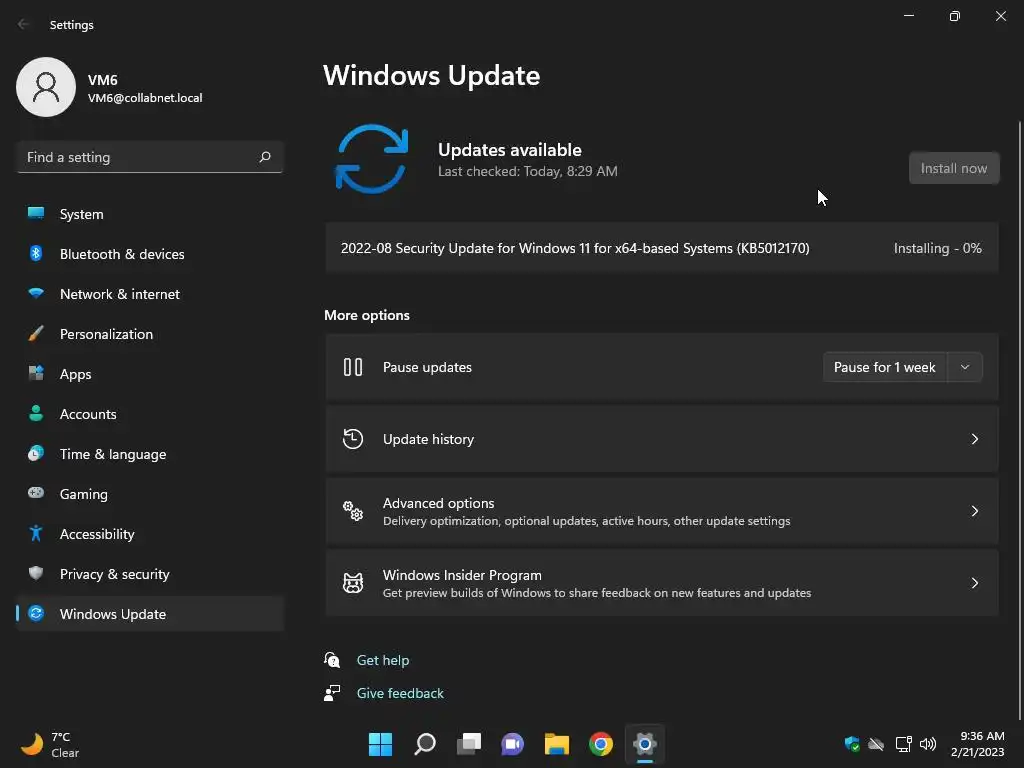This screenshot has width=1024, height=768.
Task: Click the Personalization paintbrush icon
Action: point(36,334)
